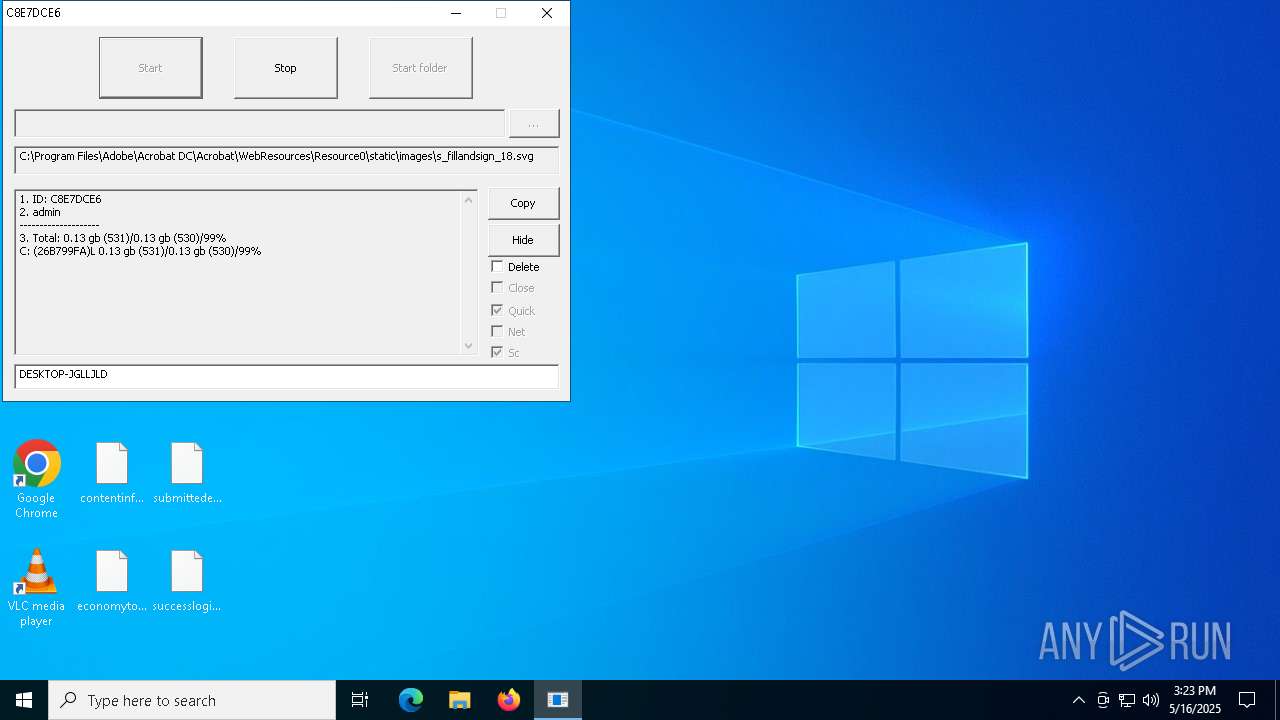
Task: Click the Start folder button
Action: [x=420, y=68]
